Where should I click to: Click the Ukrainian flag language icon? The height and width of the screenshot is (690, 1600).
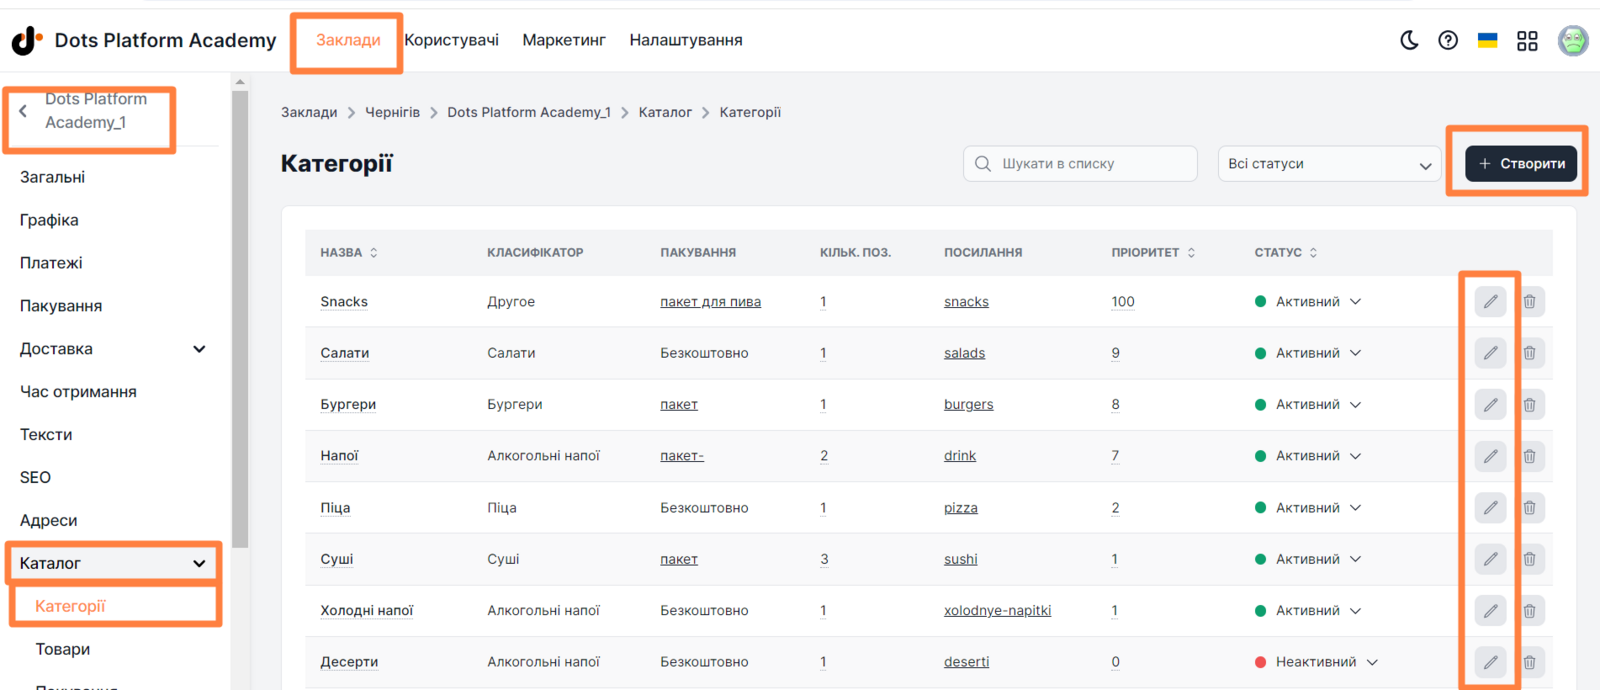coord(1488,40)
